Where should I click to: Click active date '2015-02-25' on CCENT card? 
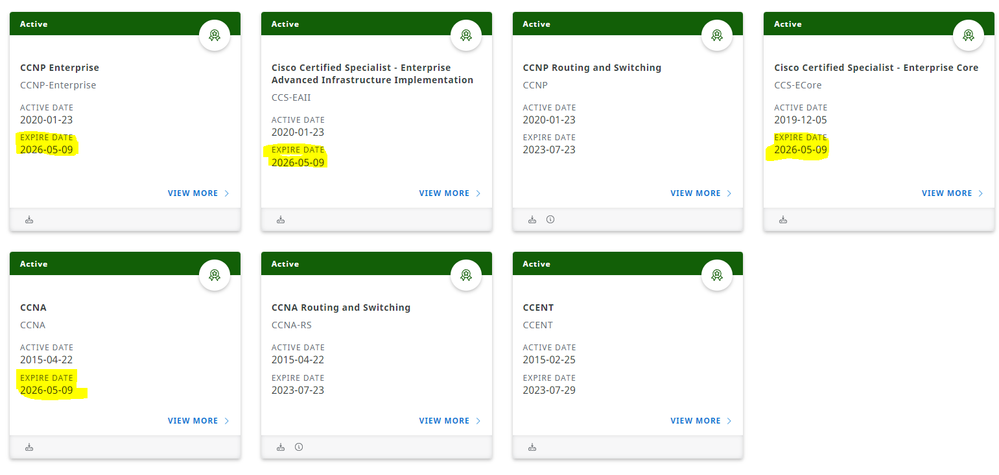(549, 360)
